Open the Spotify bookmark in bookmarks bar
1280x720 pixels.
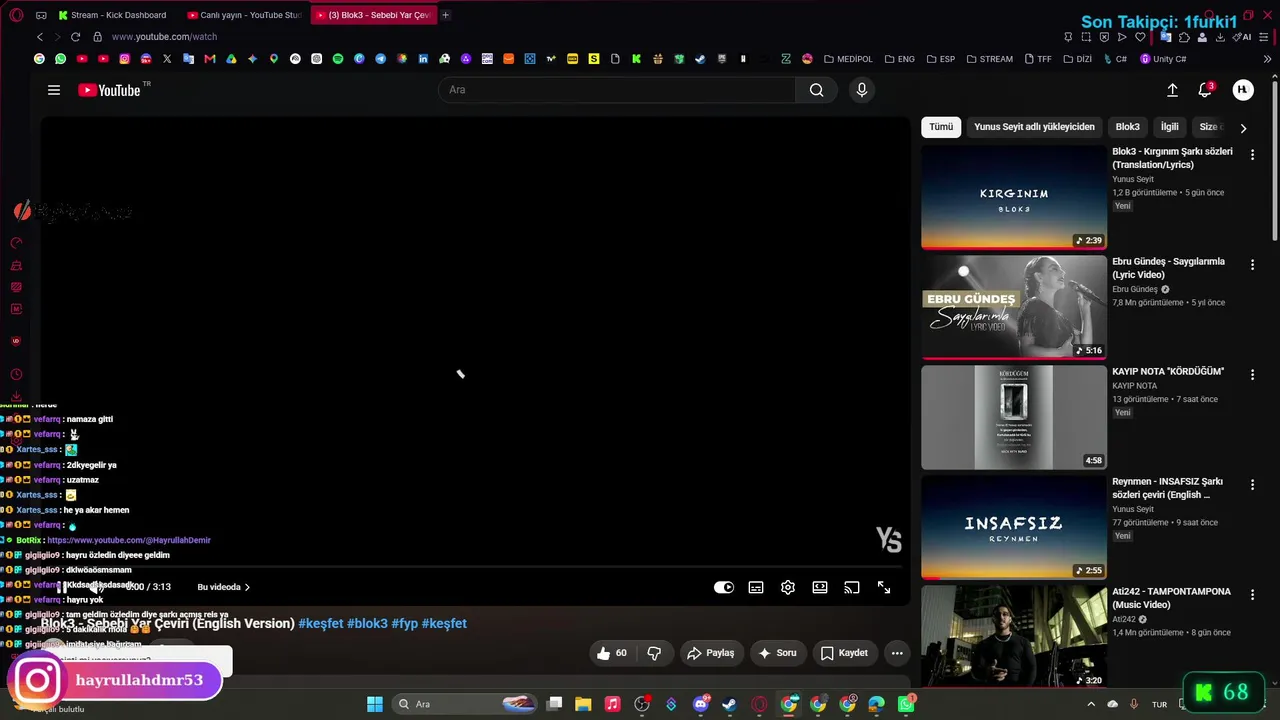coord(338,59)
